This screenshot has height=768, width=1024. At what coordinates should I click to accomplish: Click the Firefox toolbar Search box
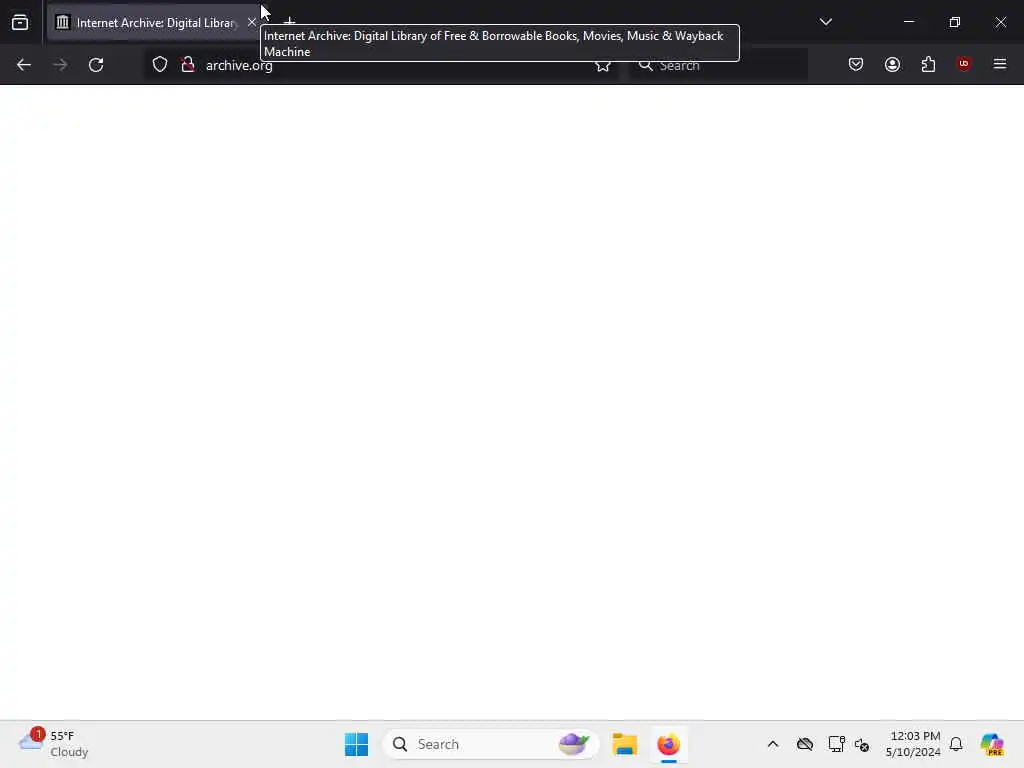[x=718, y=65]
